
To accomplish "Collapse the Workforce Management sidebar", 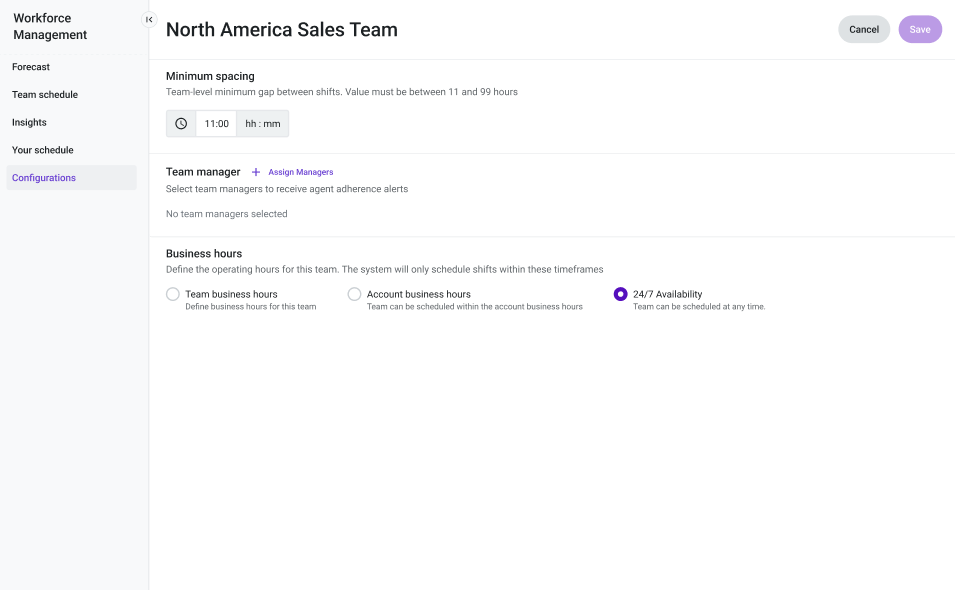I will click(149, 19).
